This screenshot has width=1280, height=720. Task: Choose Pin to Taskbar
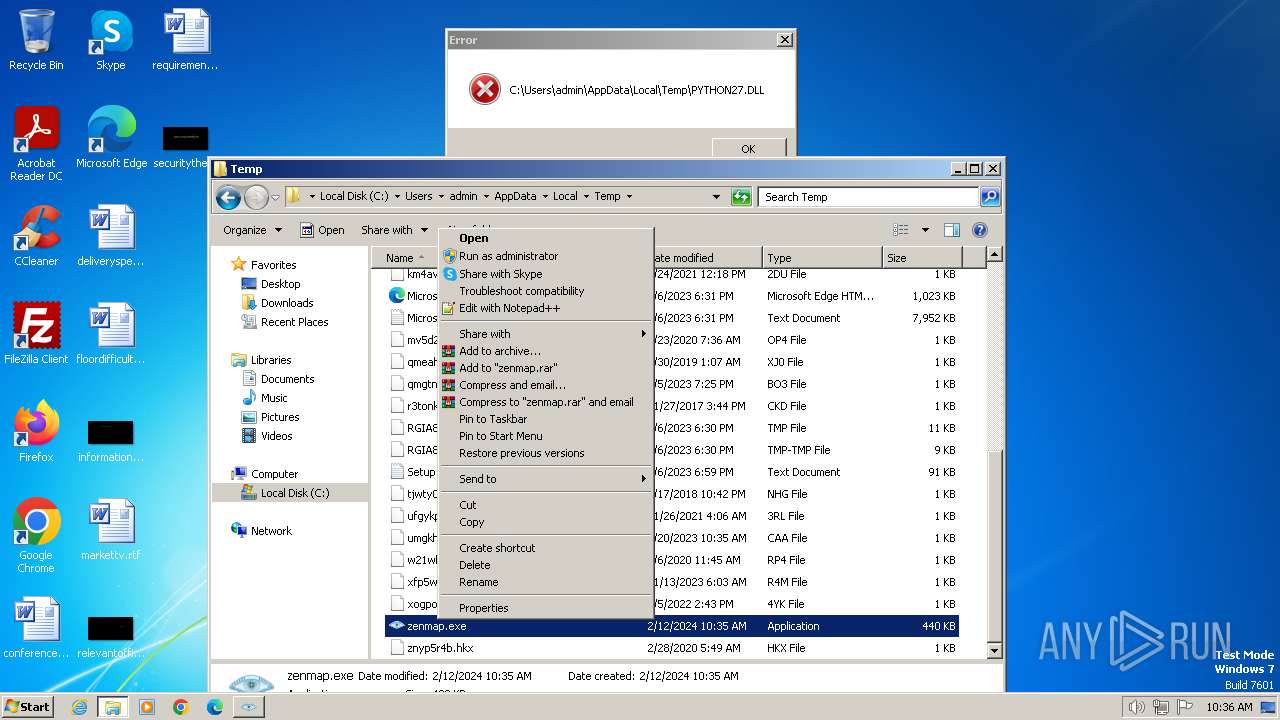(x=546, y=419)
